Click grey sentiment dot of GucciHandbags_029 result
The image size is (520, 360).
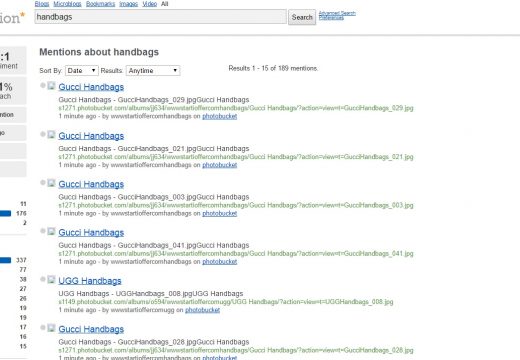(43, 85)
